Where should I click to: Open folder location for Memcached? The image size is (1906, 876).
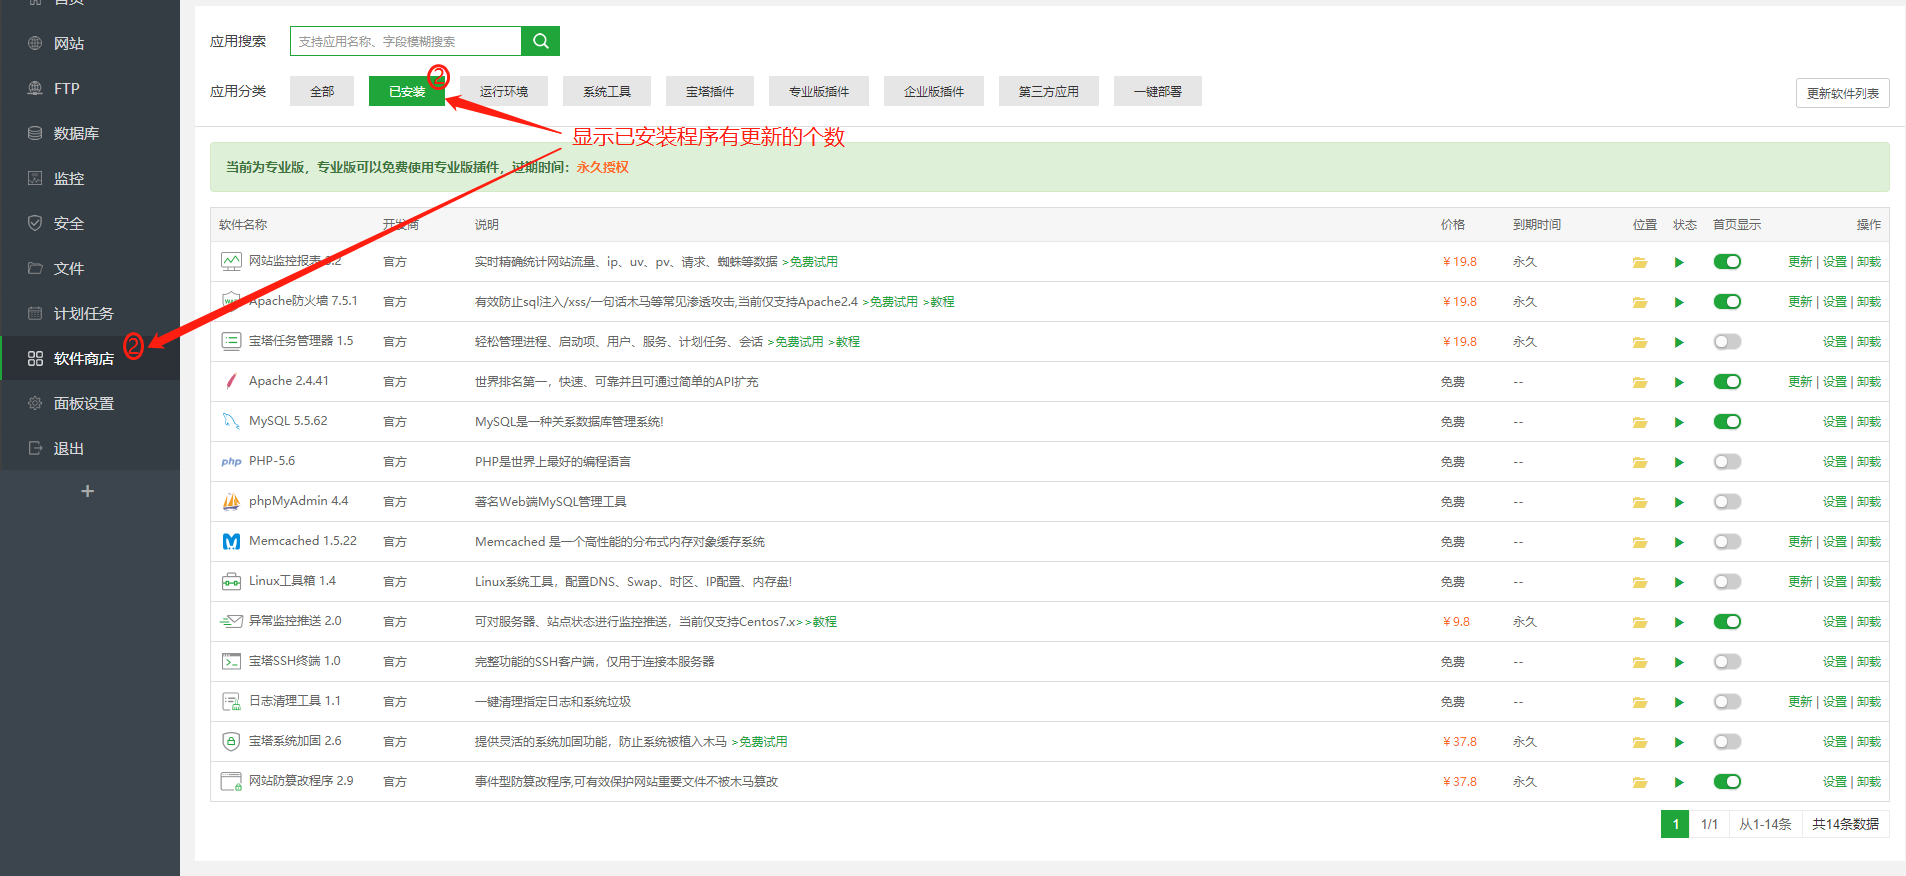[1640, 542]
